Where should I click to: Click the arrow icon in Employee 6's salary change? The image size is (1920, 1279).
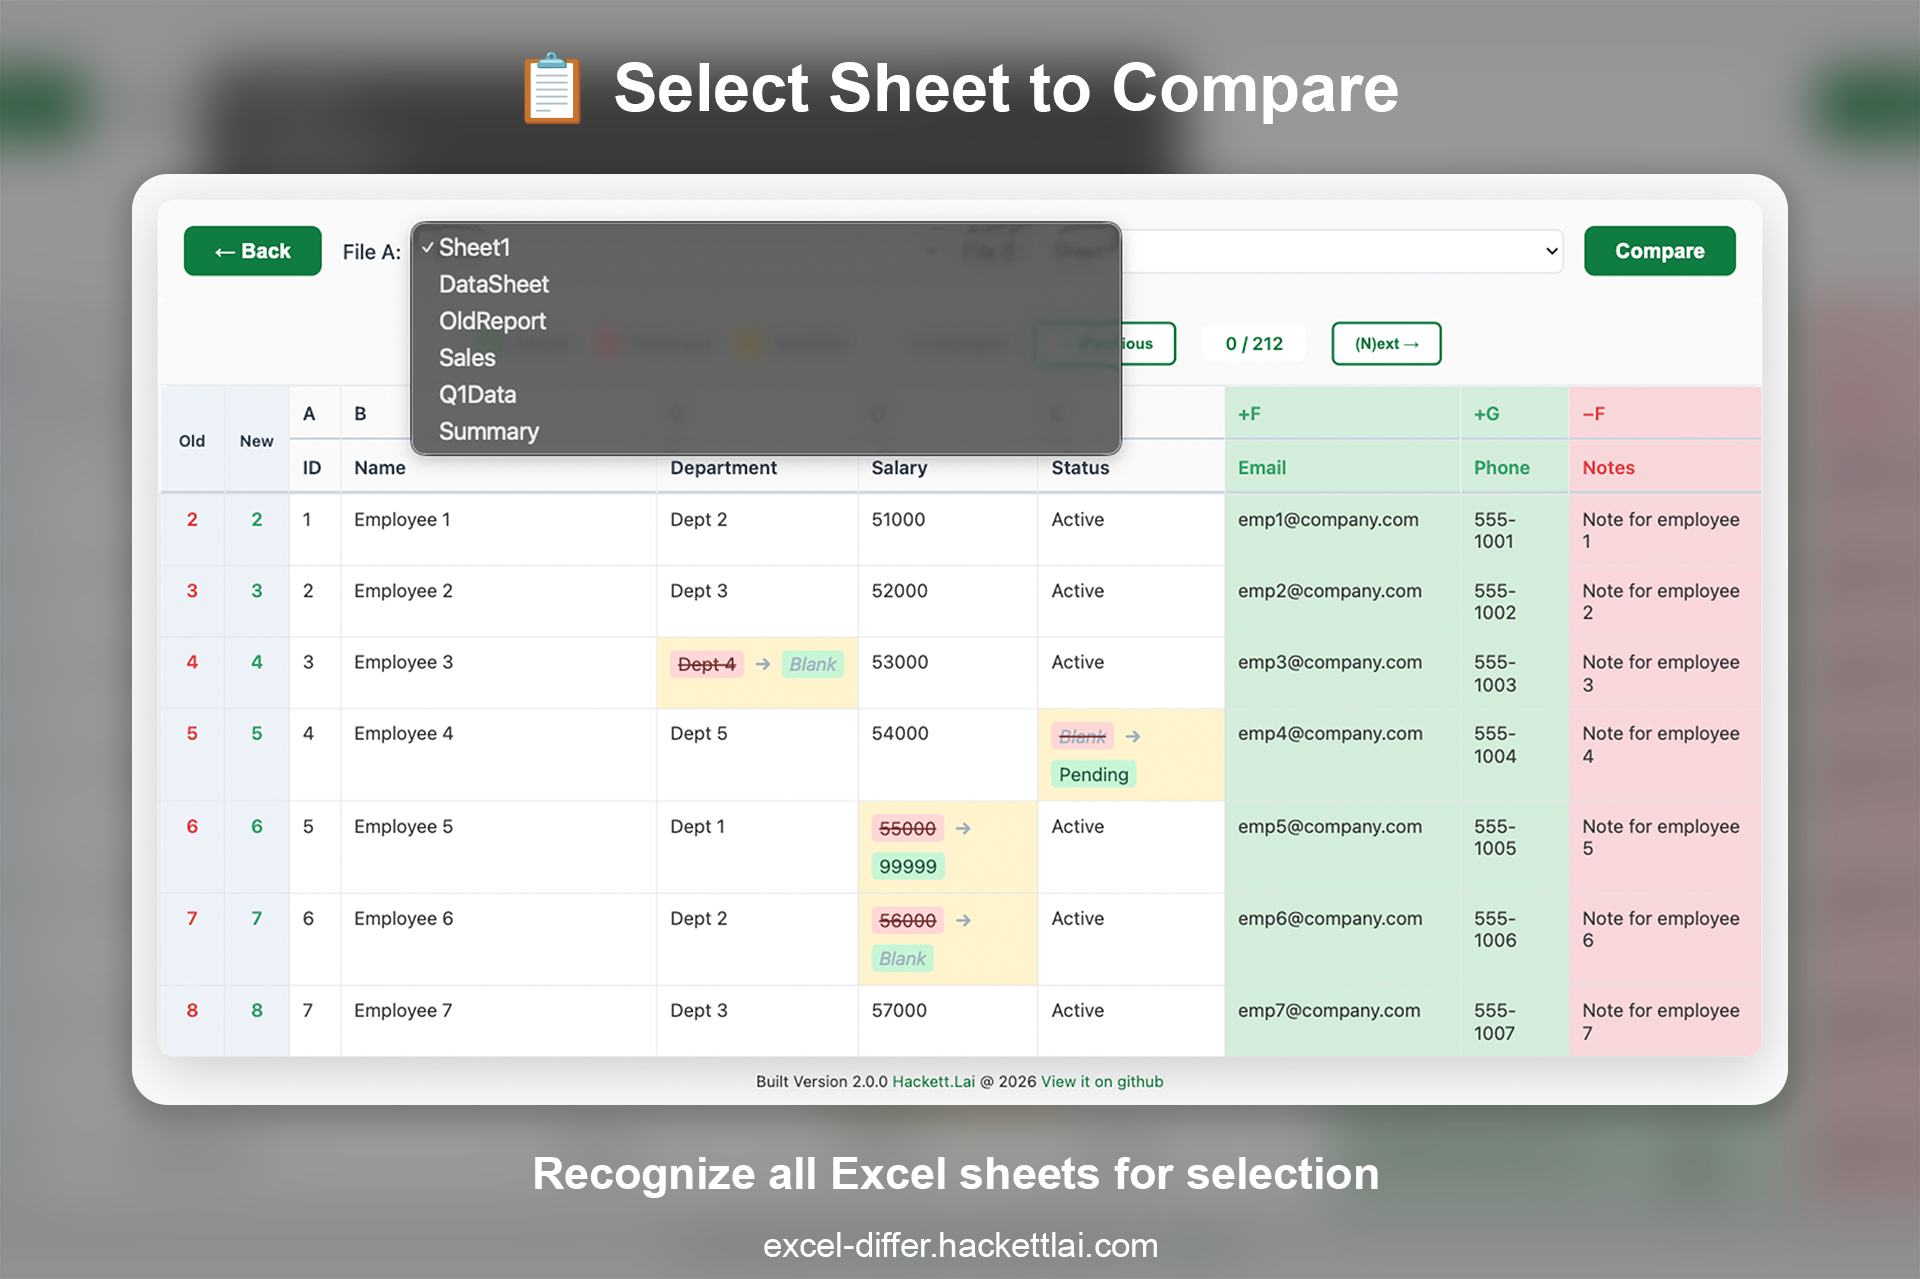click(x=964, y=920)
